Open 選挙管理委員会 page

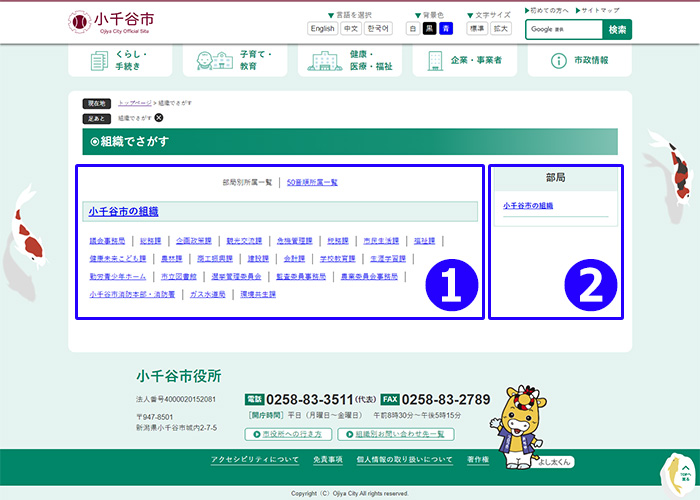click(x=237, y=276)
